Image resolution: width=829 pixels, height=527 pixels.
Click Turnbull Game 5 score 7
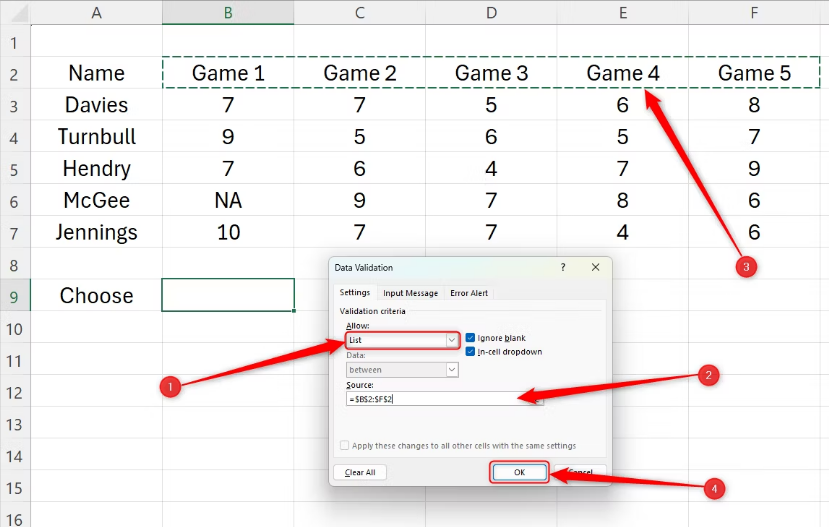(x=754, y=136)
